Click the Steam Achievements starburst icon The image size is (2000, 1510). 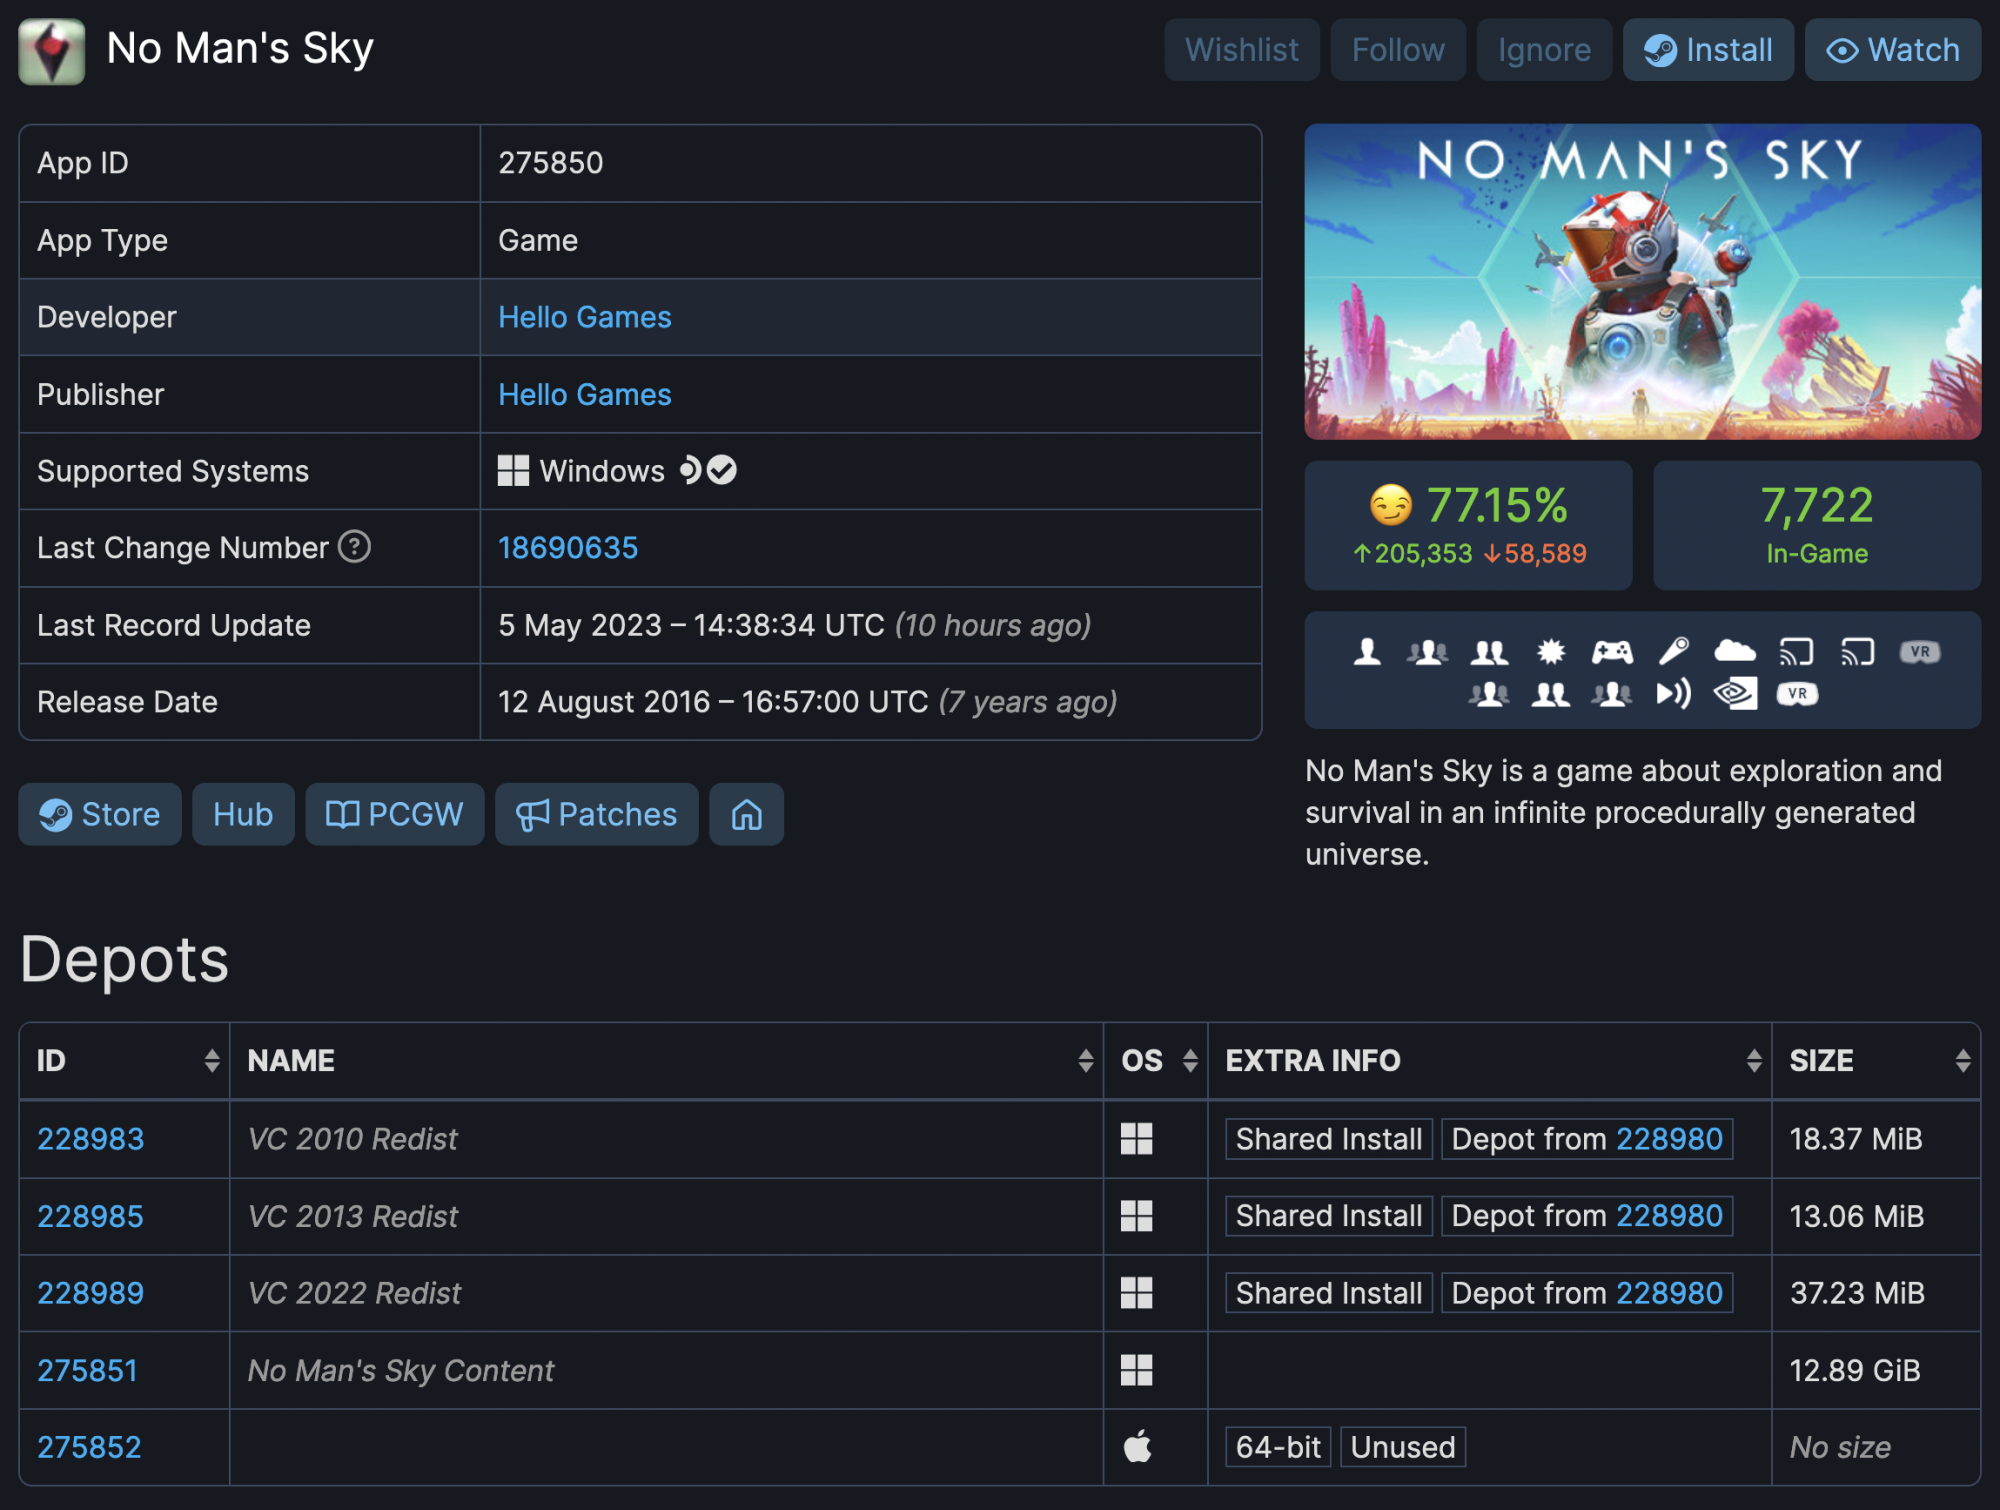pos(1551,652)
